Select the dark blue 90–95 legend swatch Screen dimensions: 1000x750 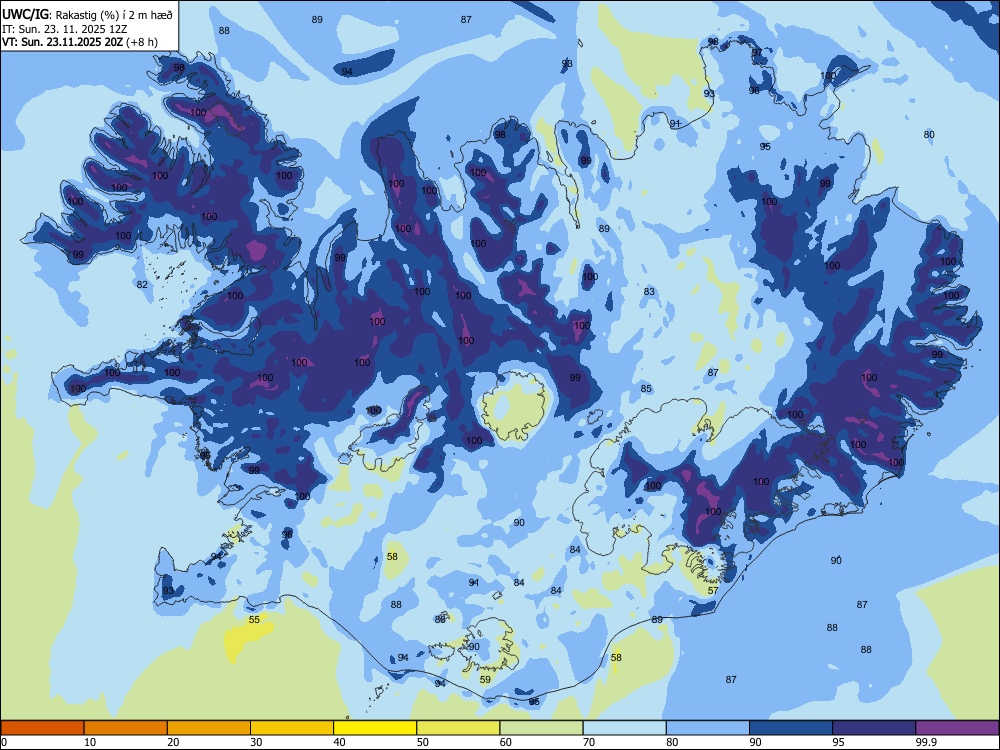[x=791, y=728]
